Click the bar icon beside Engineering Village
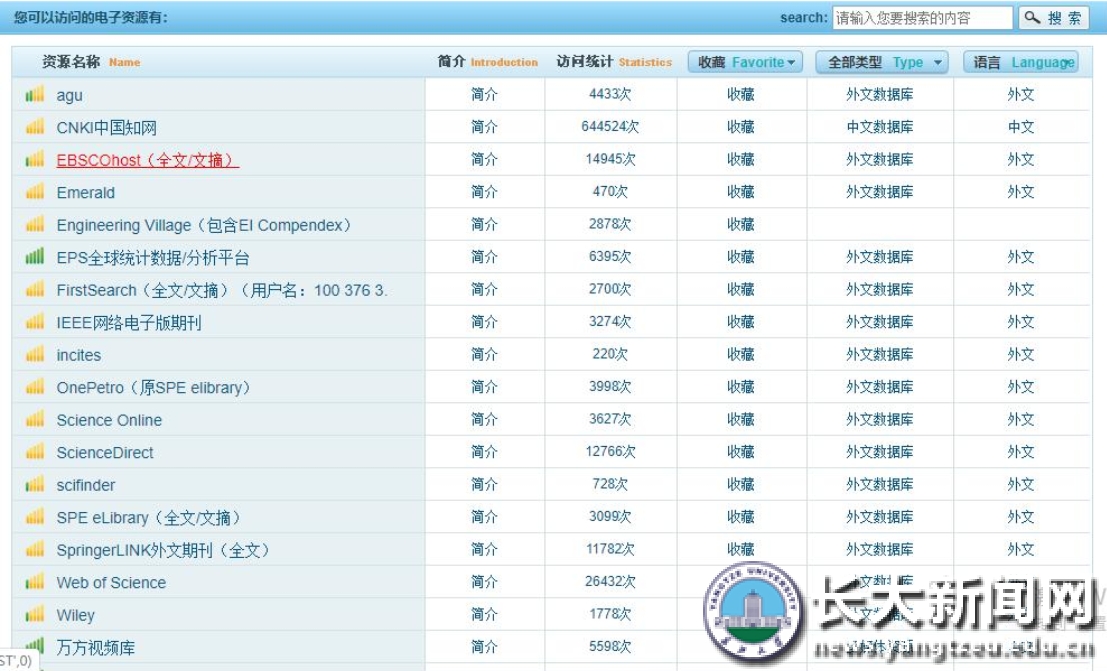Image resolution: width=1107 pixels, height=671 pixels. pos(35,224)
